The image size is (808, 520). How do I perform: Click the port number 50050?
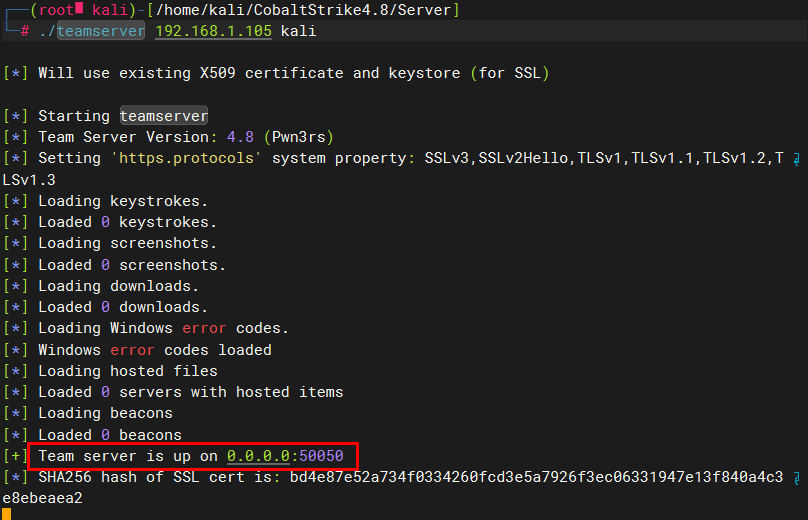click(321, 456)
